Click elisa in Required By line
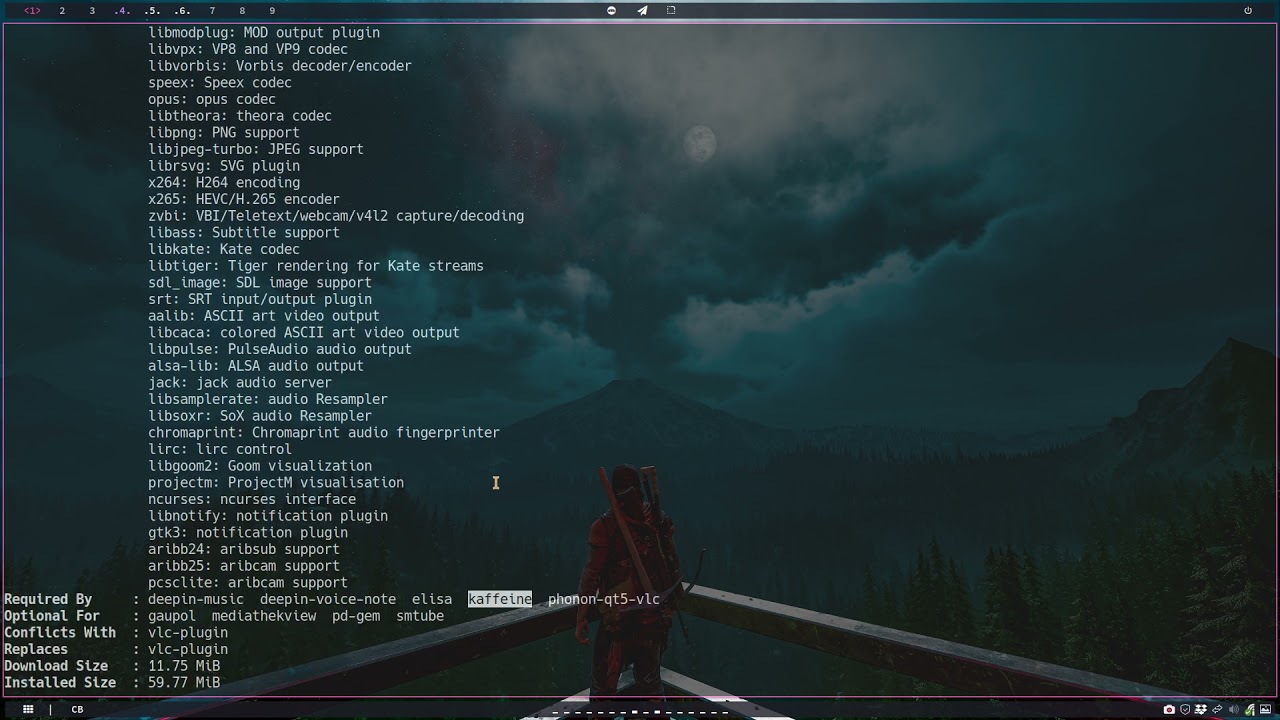Viewport: 1280px width, 720px height. 432,599
